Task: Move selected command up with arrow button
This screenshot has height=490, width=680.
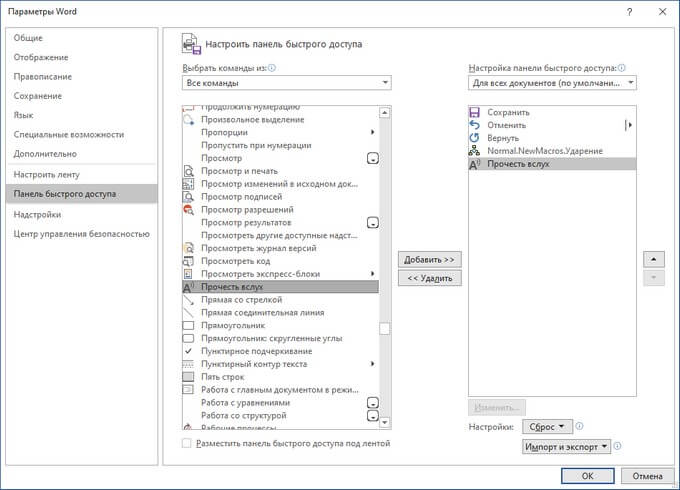Action: (x=654, y=260)
